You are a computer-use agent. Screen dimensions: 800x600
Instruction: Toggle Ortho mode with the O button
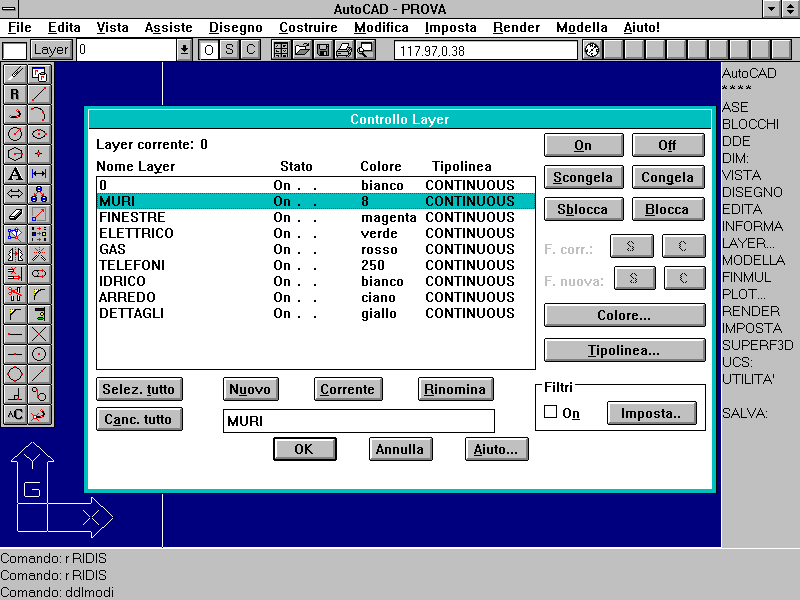point(209,50)
